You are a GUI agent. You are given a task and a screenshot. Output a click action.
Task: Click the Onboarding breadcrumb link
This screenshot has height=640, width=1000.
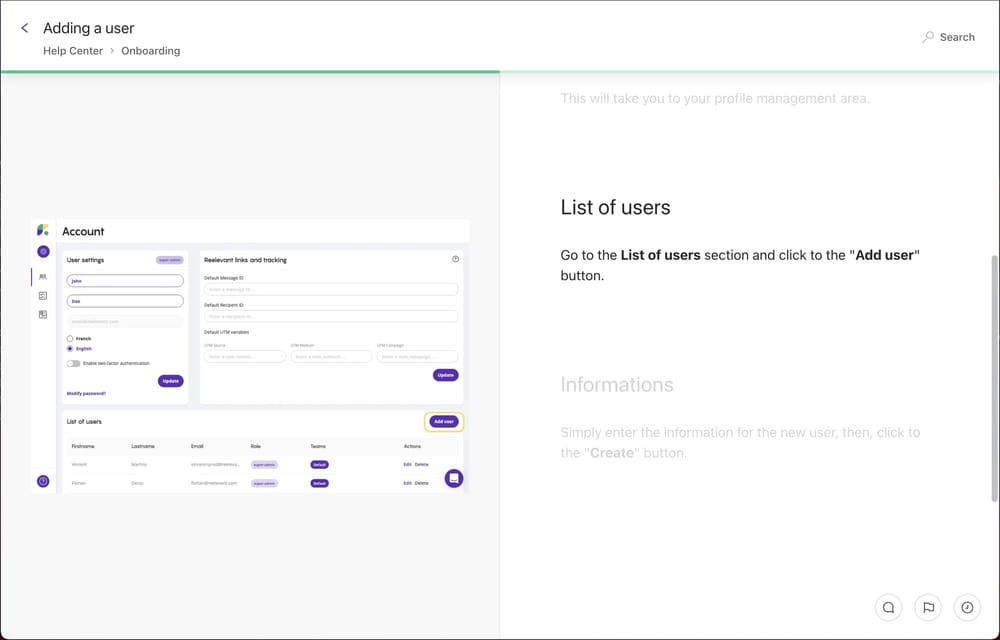click(151, 51)
